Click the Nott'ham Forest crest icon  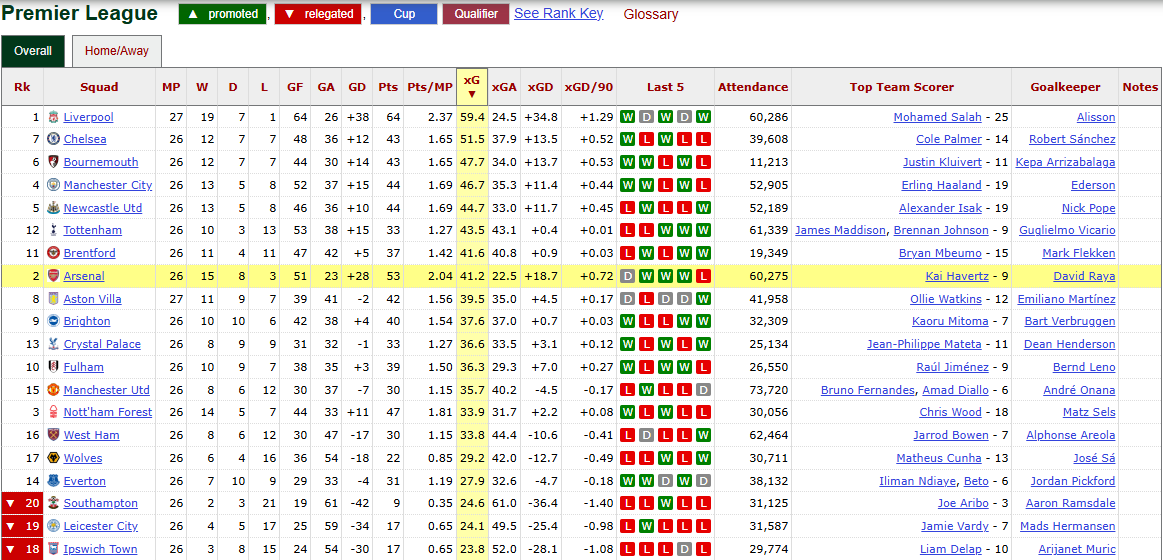53,412
